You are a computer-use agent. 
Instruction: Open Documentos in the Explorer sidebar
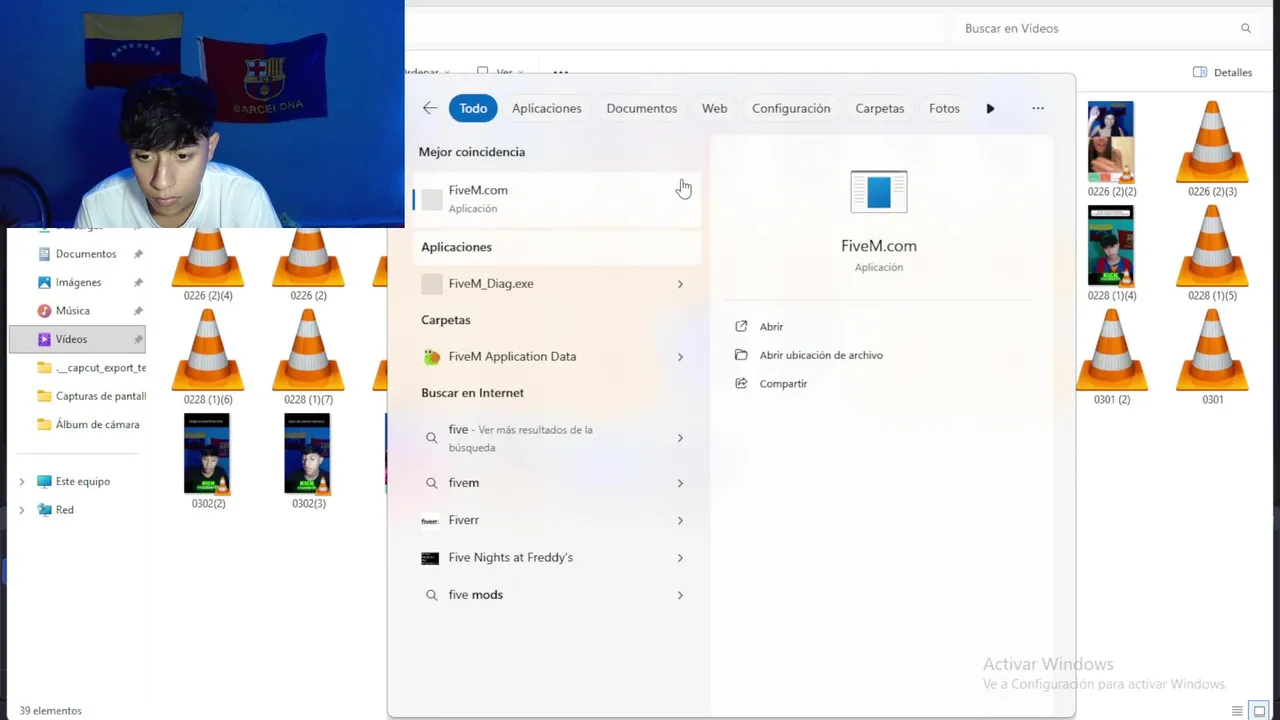[86, 254]
